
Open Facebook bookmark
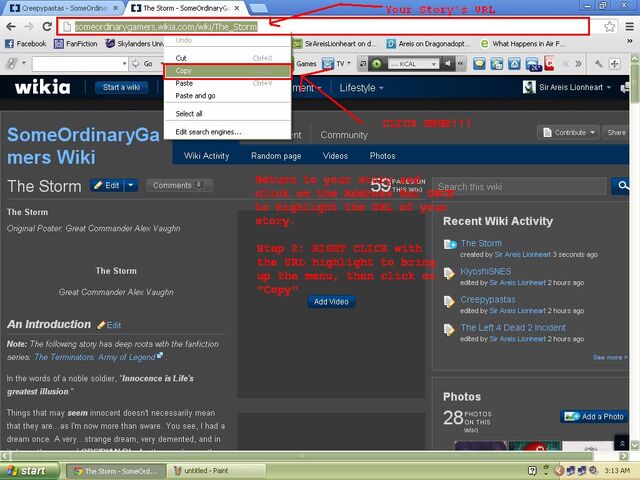coord(26,44)
